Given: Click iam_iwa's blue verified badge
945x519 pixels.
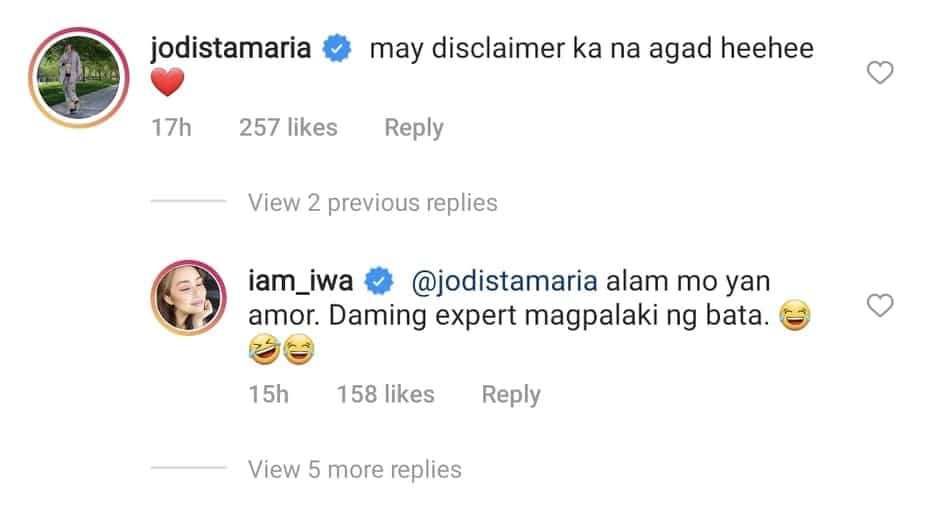Looking at the screenshot, I should [x=379, y=281].
